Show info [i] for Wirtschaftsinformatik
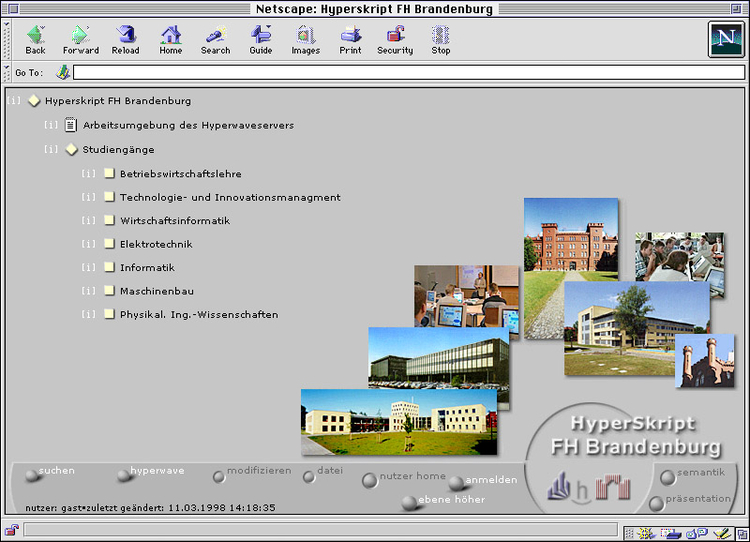 [x=88, y=220]
